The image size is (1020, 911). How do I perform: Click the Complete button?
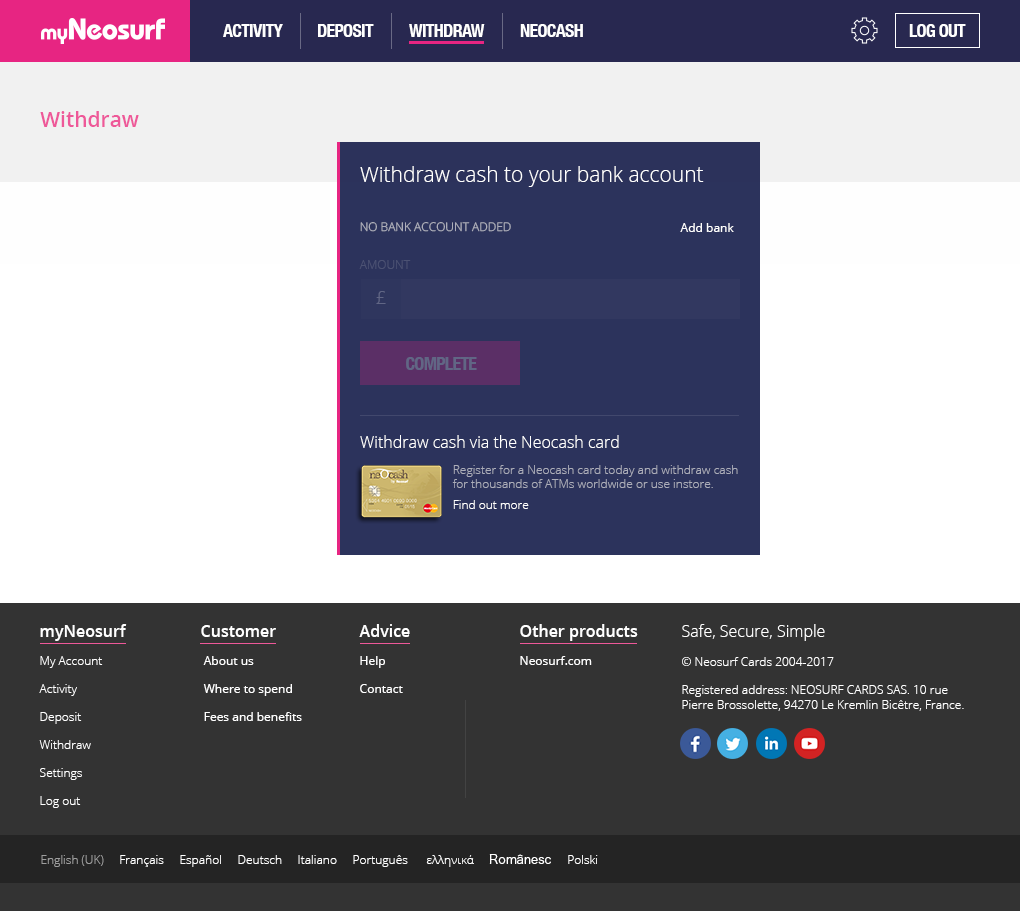tap(440, 363)
